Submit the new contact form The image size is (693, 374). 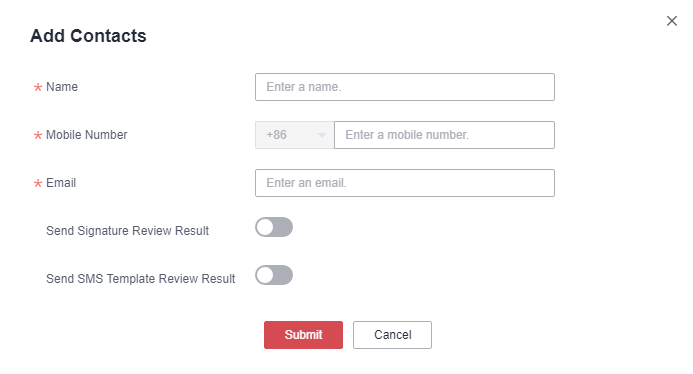click(x=303, y=335)
